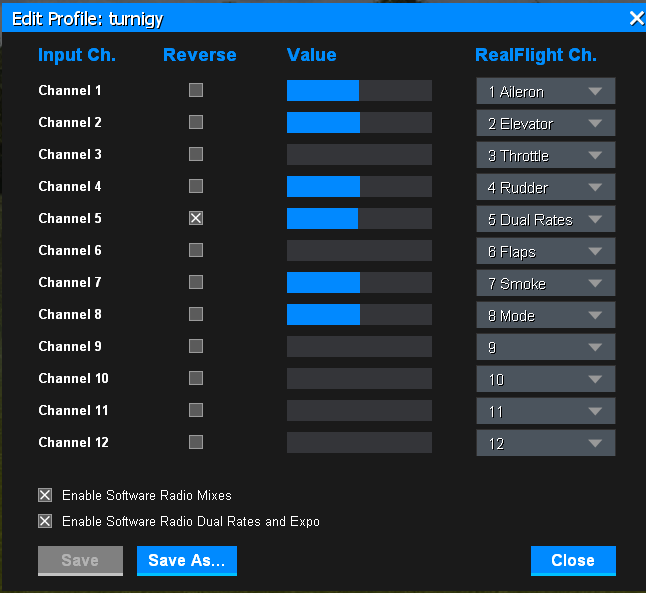This screenshot has width=646, height=593.
Task: Toggle Reverse checkbox for Channel 2
Action: coord(196,122)
